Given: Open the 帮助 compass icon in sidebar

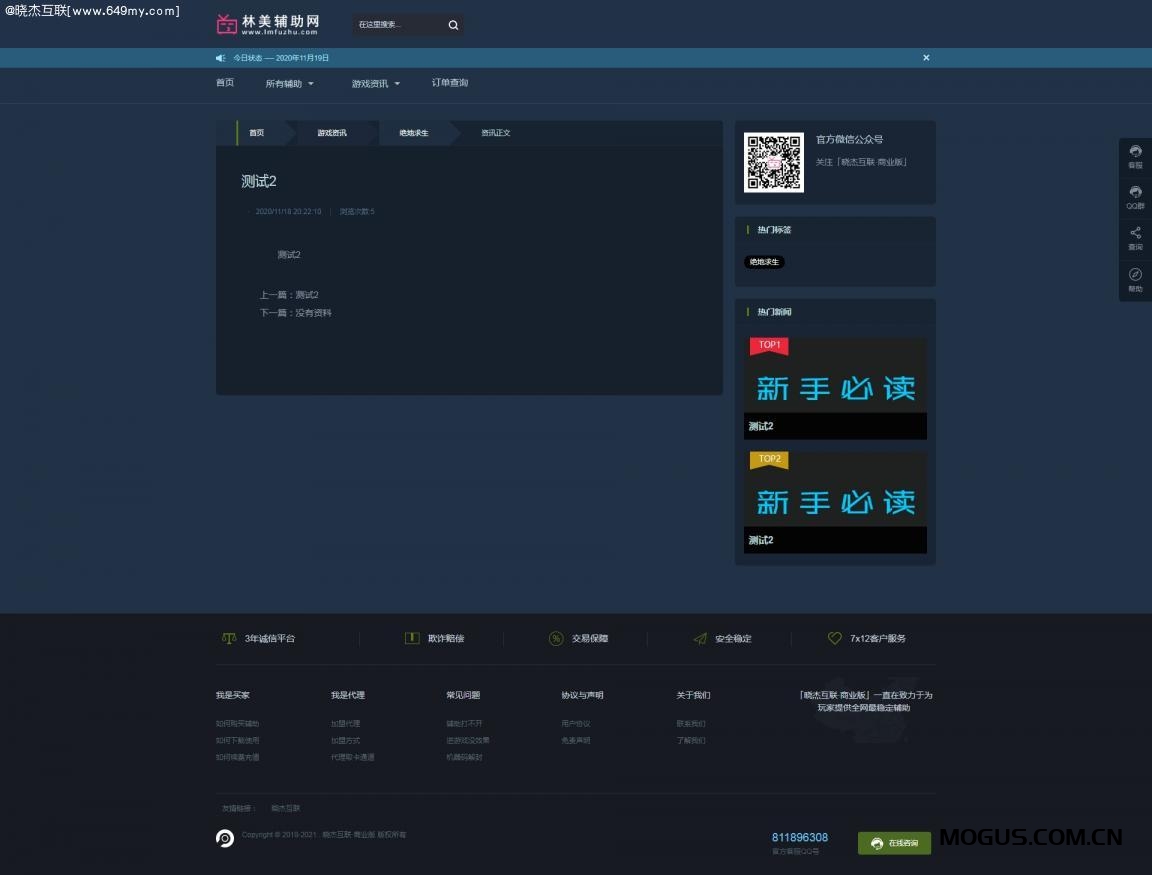Looking at the screenshot, I should pyautogui.click(x=1135, y=279).
